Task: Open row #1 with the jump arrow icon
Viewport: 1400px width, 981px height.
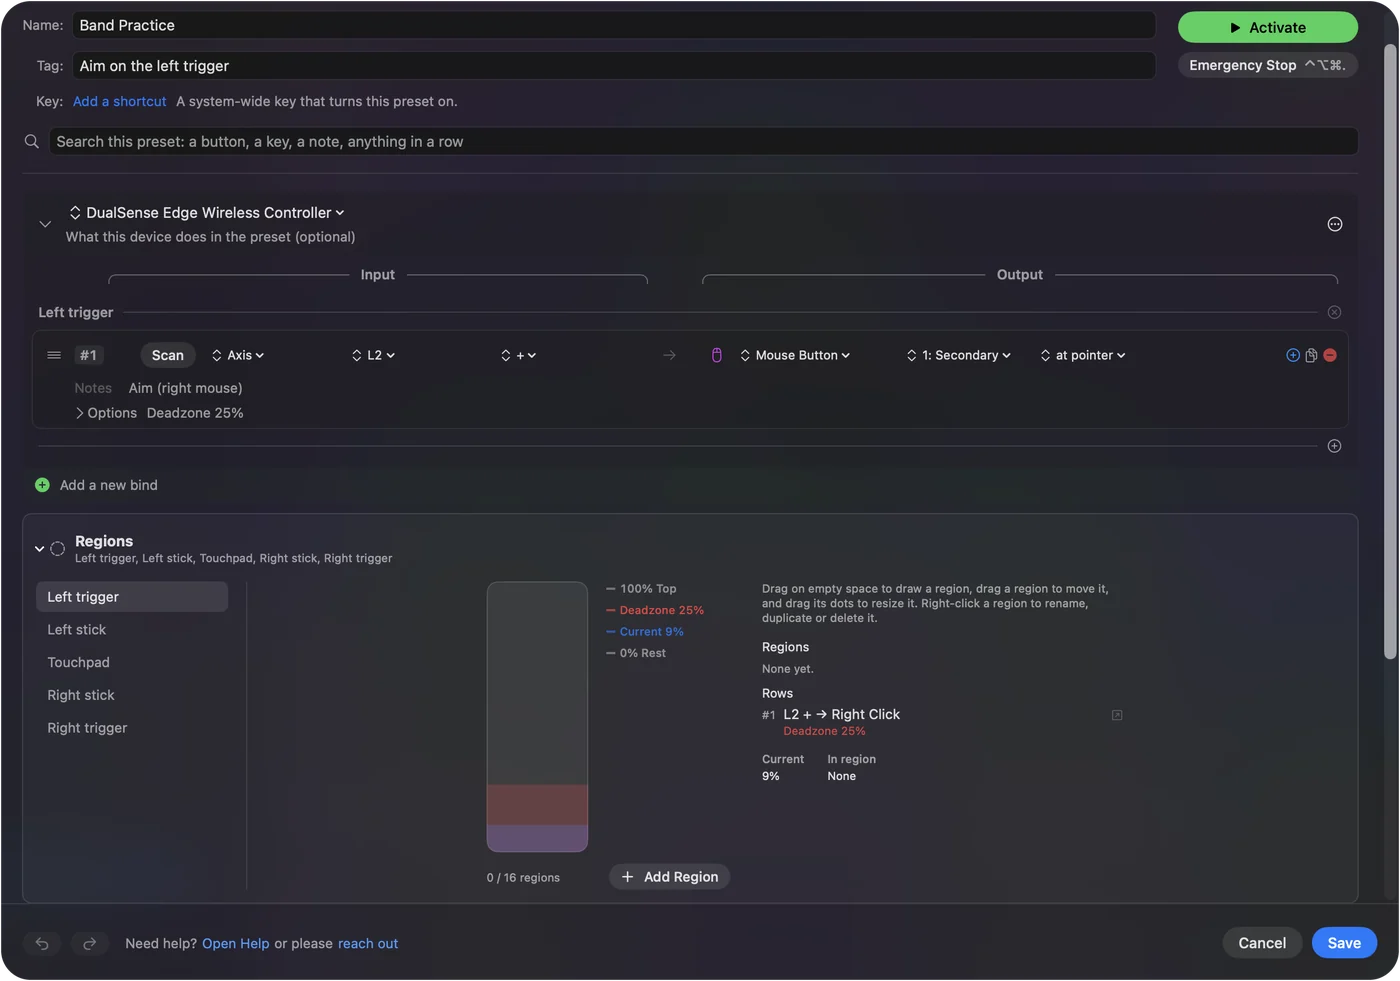Action: tap(1117, 715)
